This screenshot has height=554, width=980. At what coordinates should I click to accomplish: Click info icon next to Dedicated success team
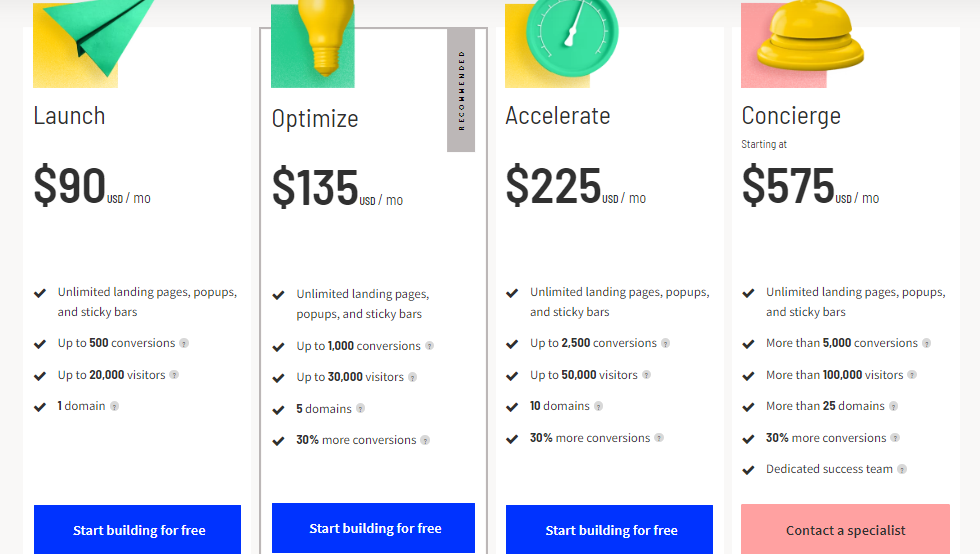902,469
